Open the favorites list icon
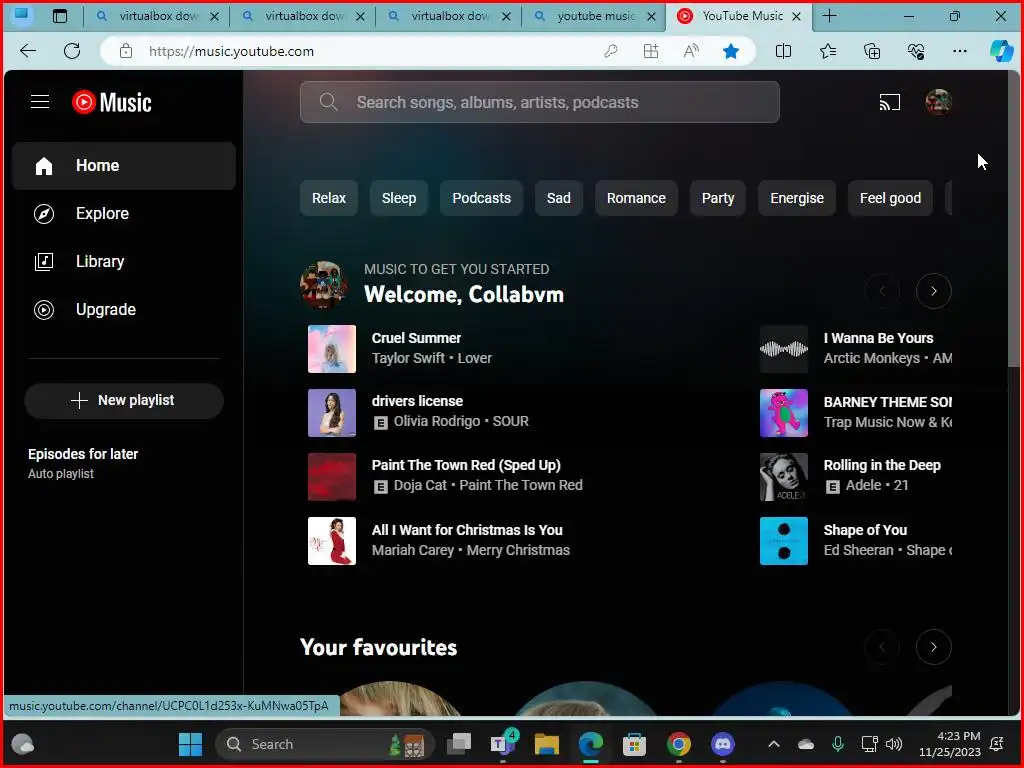 click(827, 51)
